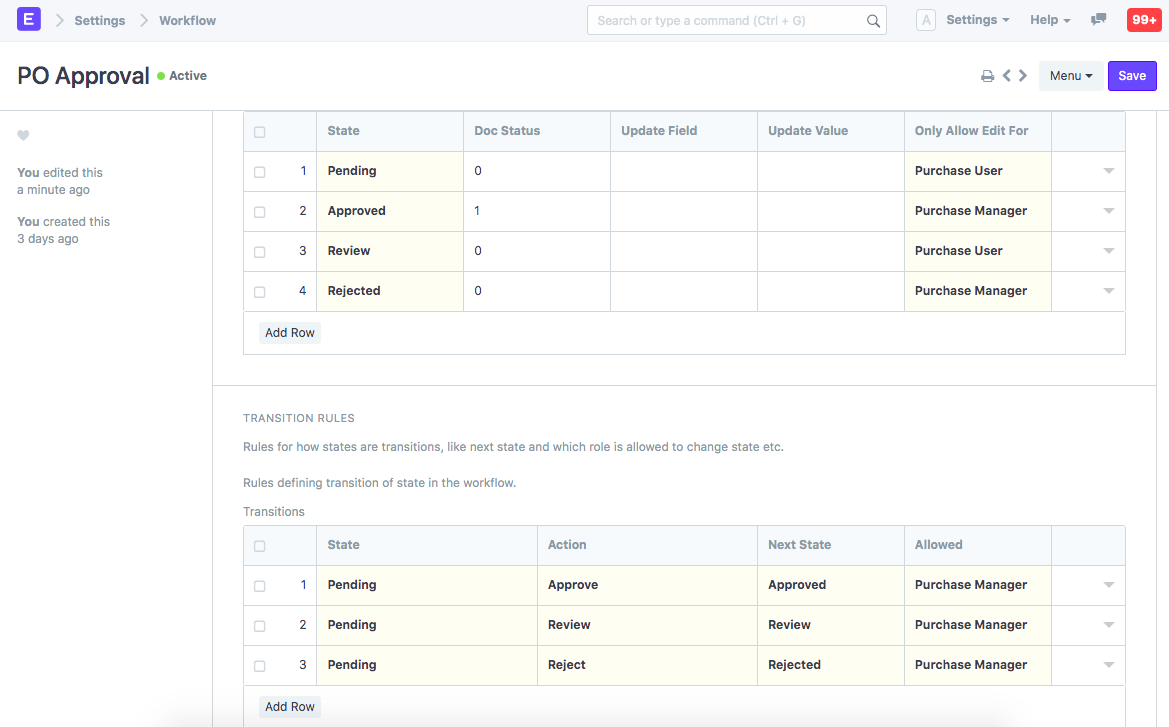Open the print preview via printer icon
Image resolution: width=1169 pixels, height=727 pixels.
click(x=988, y=75)
